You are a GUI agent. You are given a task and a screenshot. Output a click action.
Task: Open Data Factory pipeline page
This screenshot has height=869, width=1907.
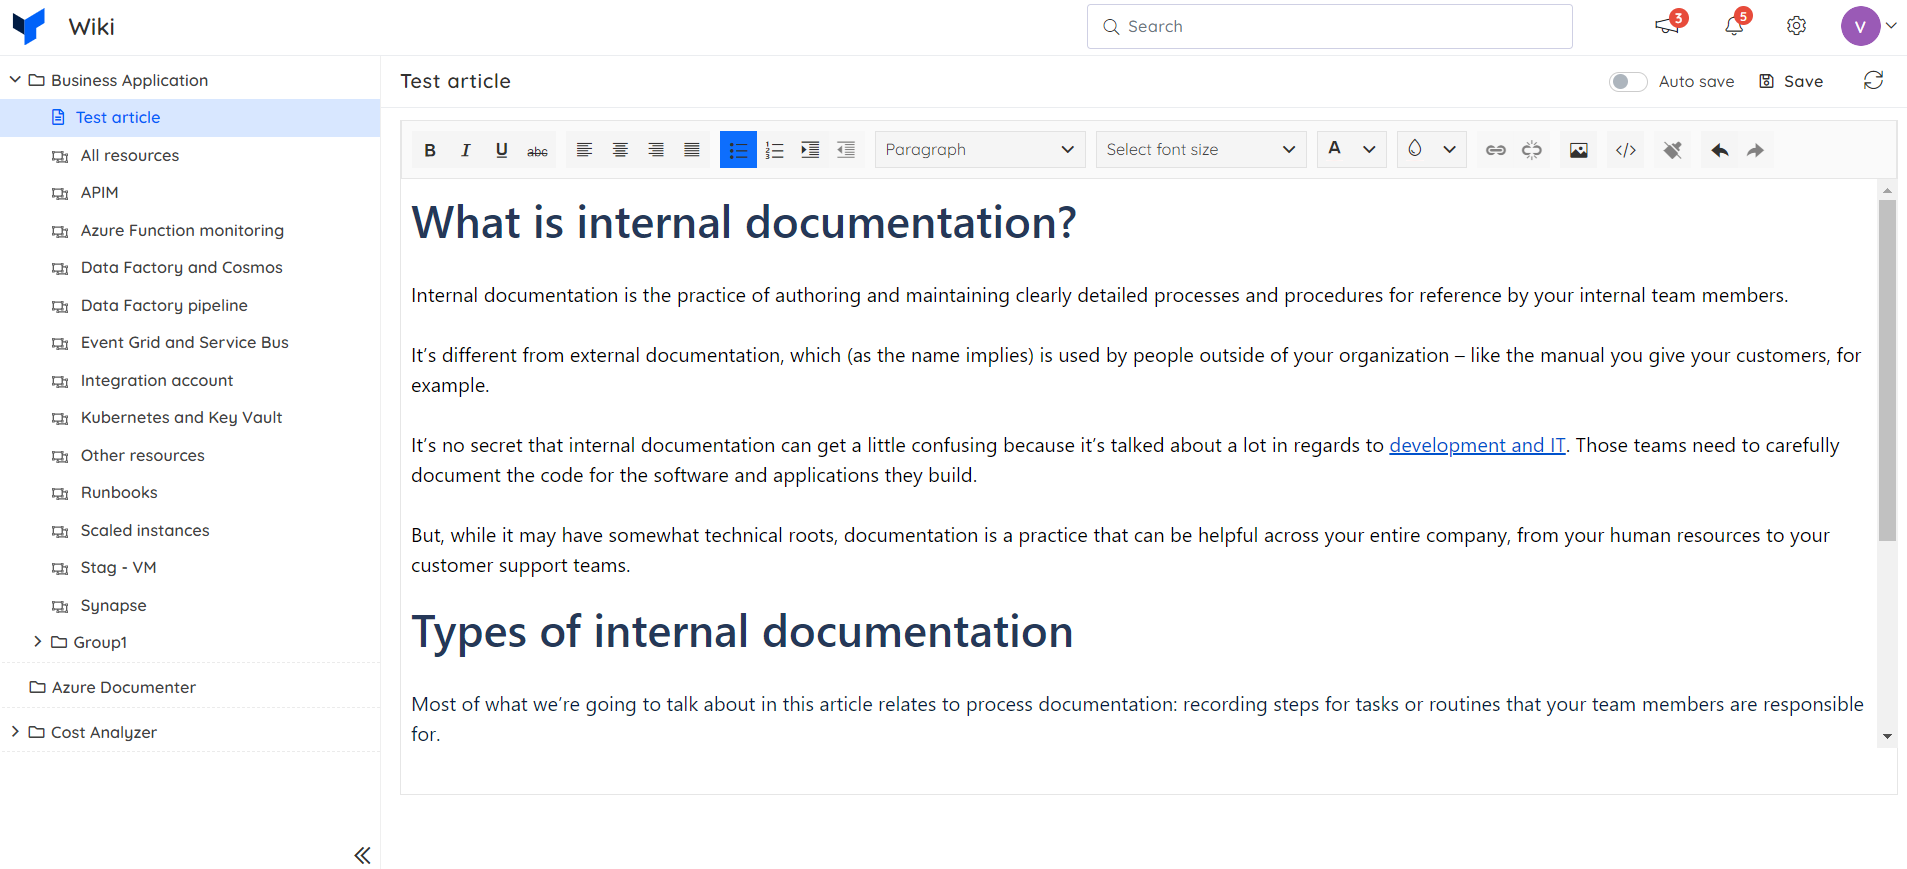coord(164,306)
